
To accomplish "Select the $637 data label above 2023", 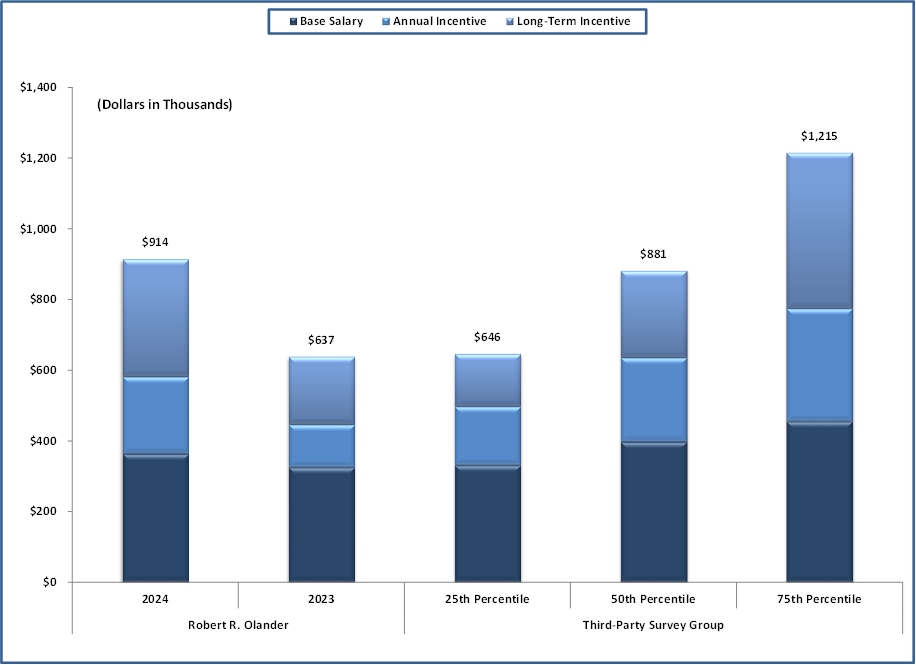I will 321,340.
